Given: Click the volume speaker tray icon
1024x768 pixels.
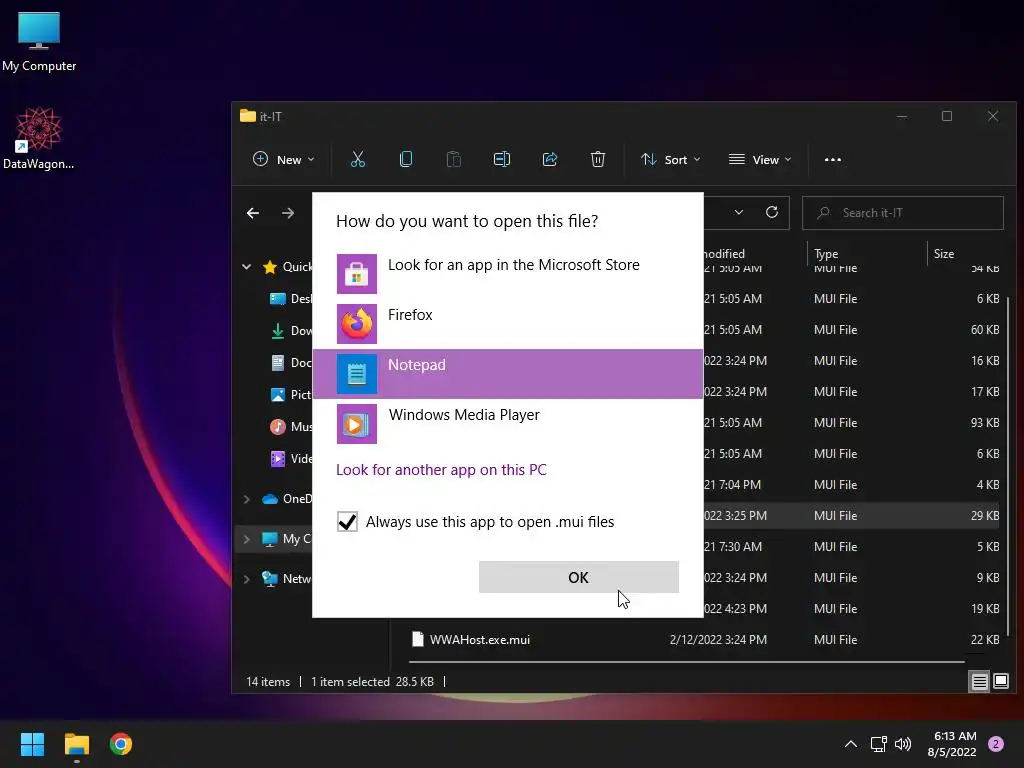Looking at the screenshot, I should [x=903, y=744].
